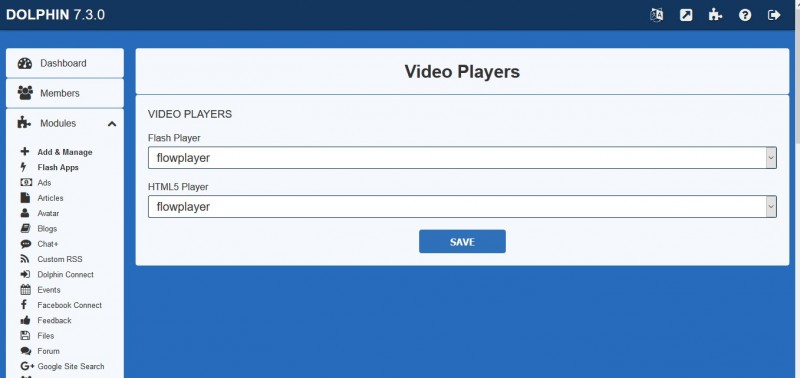Click the Modules puzzle icon in sidebar
Screen dimensions: 800x378
click(x=24, y=123)
